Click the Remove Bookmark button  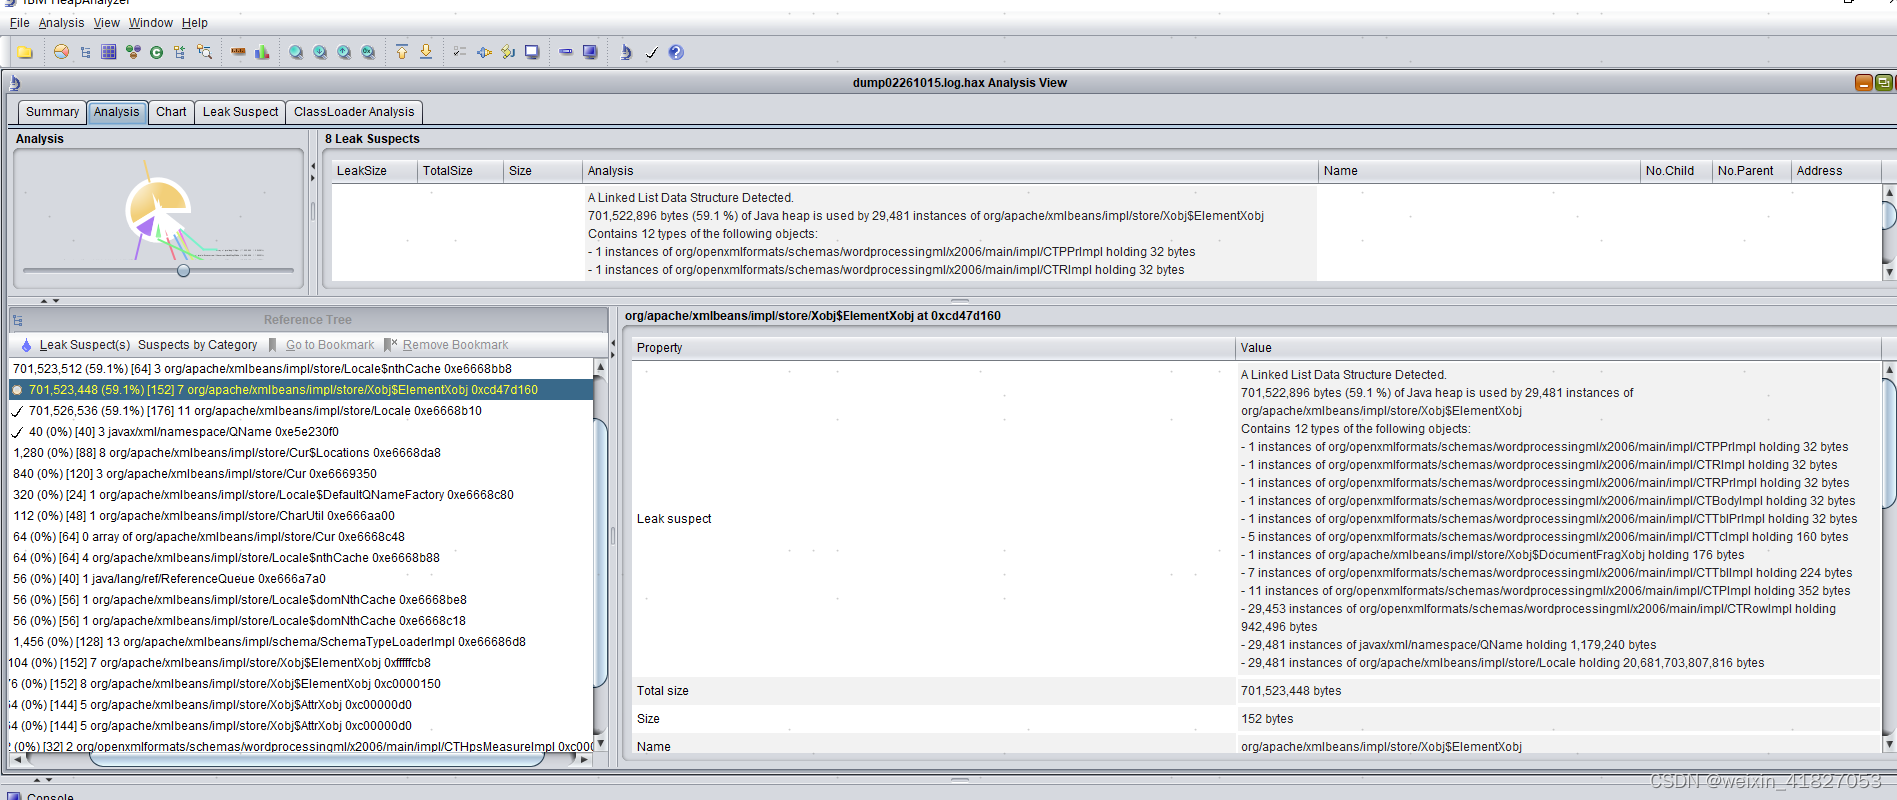[x=446, y=345]
